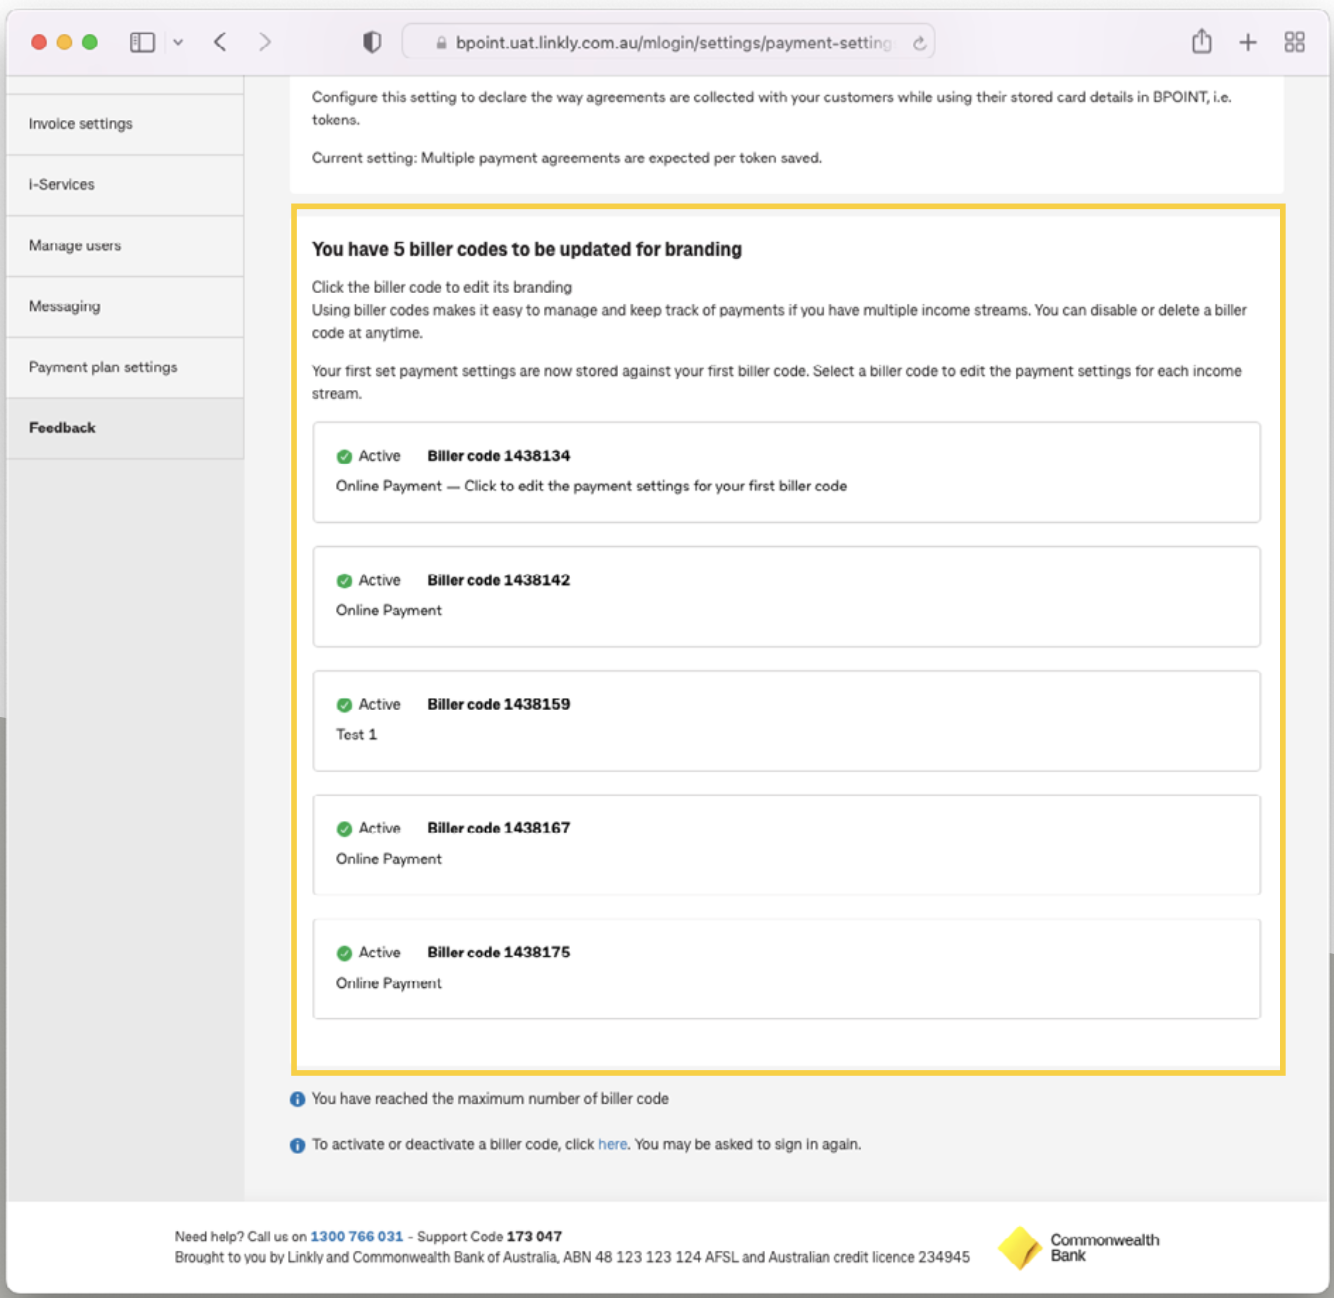Click the back navigation arrow
Image resolution: width=1334 pixels, height=1298 pixels.
coord(219,41)
